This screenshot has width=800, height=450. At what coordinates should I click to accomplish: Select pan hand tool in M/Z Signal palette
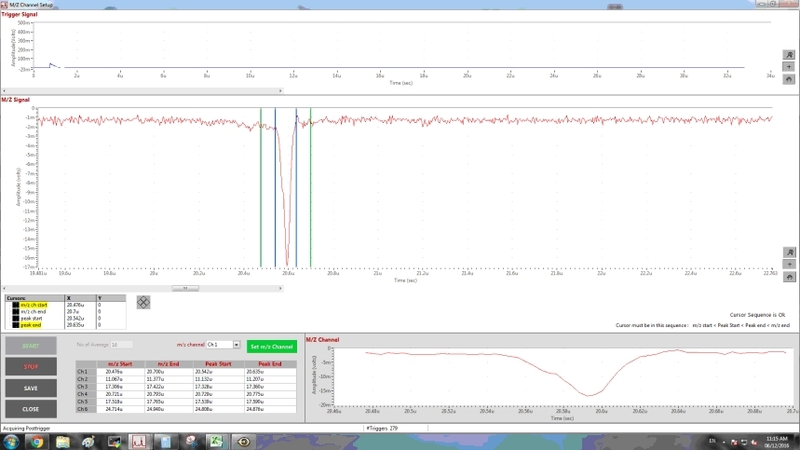789,277
